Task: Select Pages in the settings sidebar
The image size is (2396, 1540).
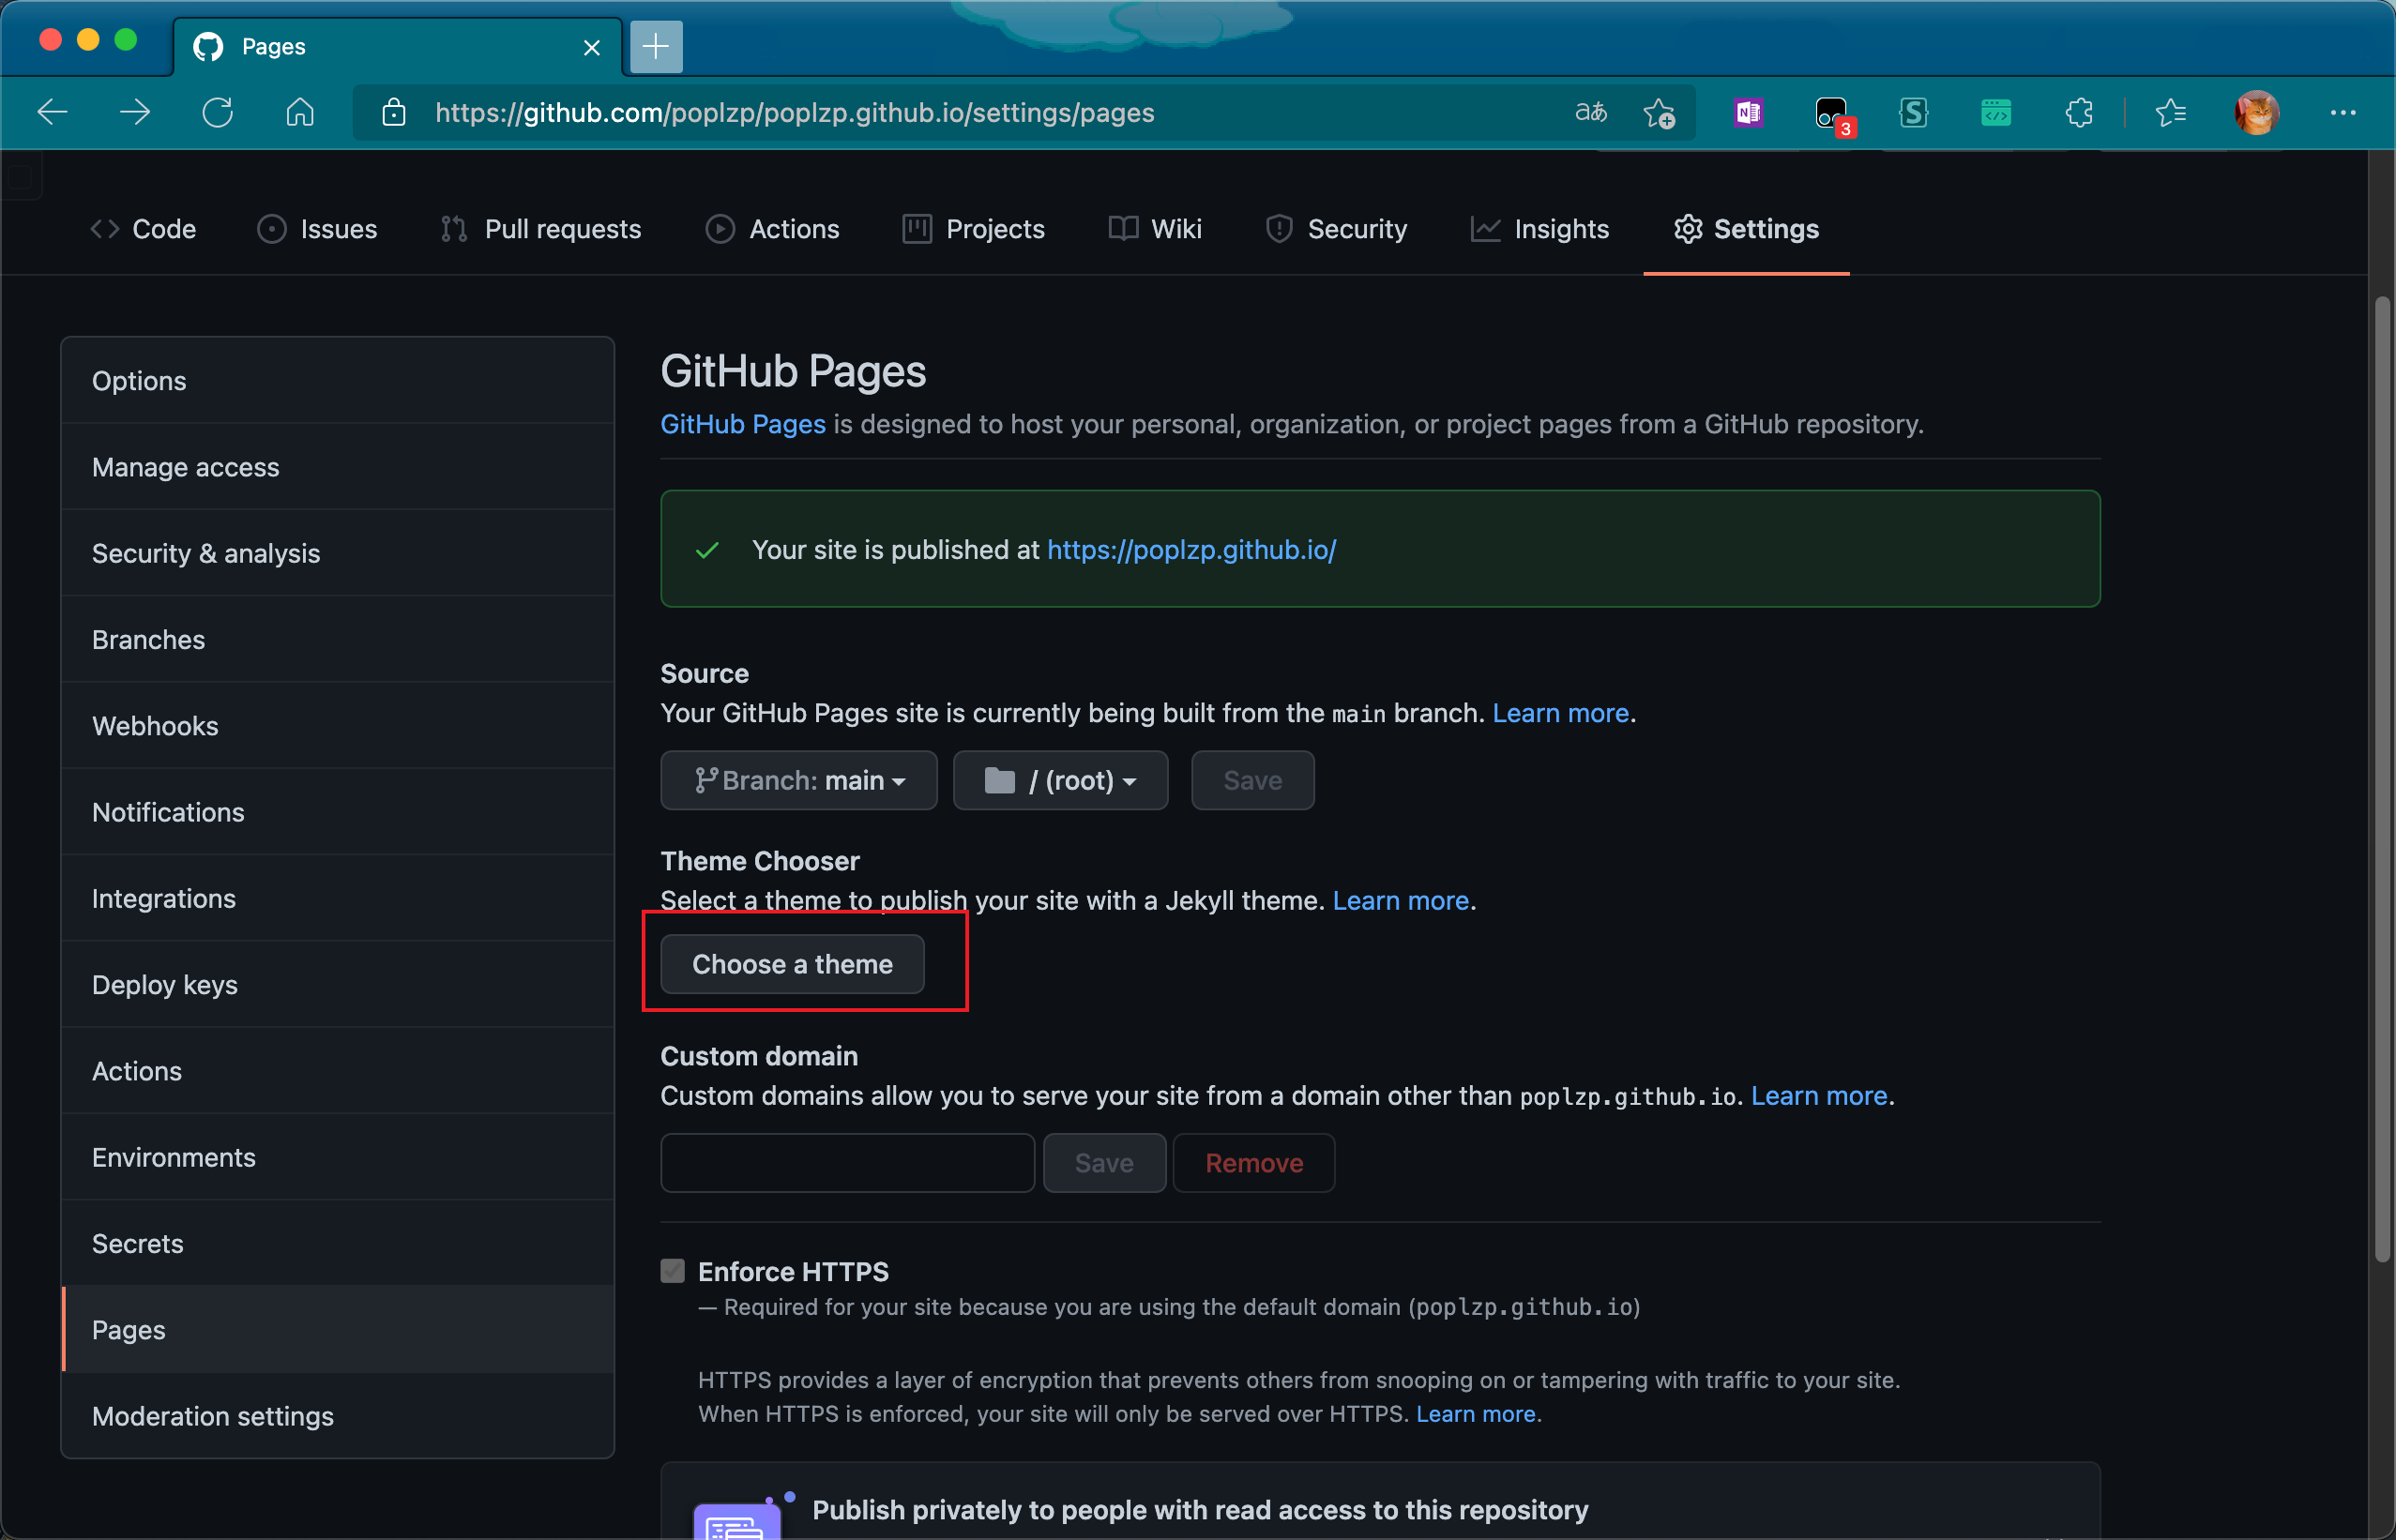Action: pyautogui.click(x=338, y=1330)
